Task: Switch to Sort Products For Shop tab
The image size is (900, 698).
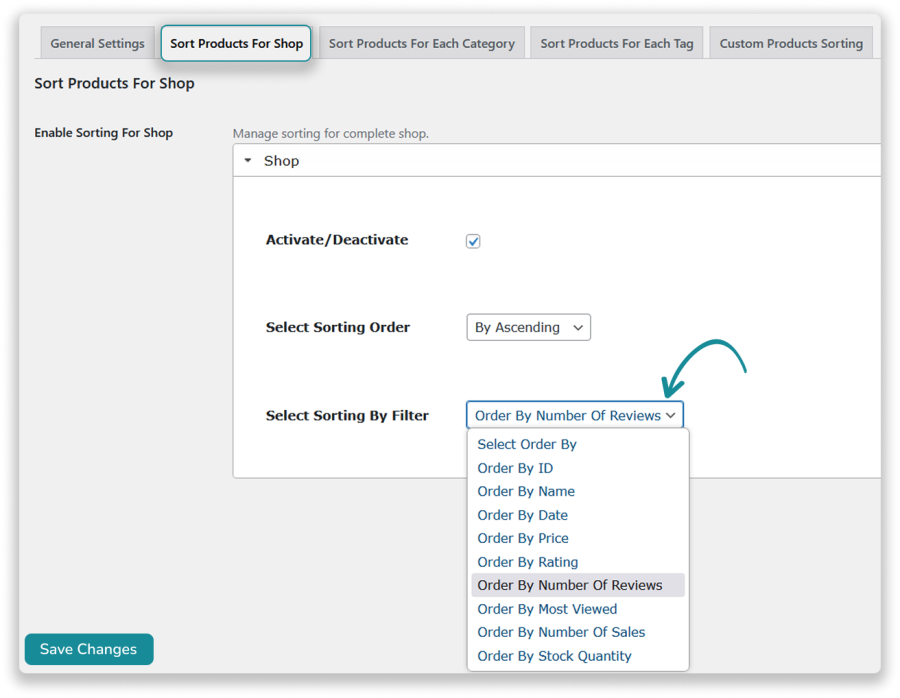Action: coord(236,43)
